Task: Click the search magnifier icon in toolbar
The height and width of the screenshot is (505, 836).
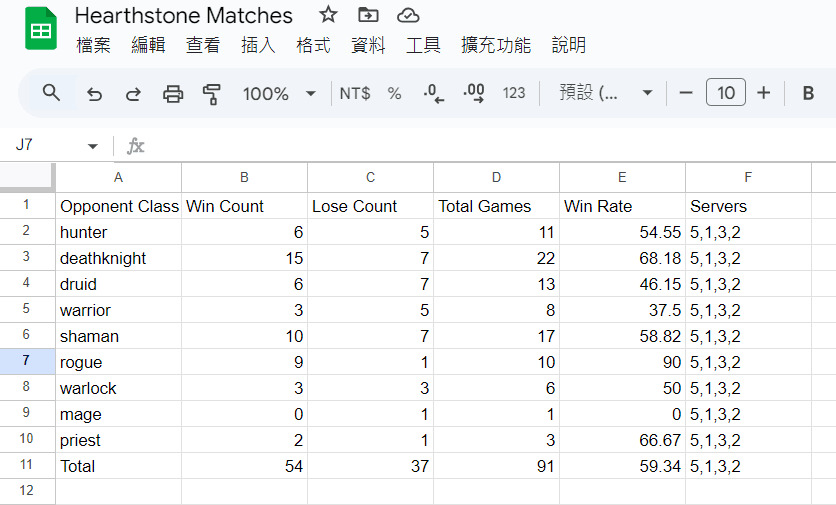Action: pos(51,93)
